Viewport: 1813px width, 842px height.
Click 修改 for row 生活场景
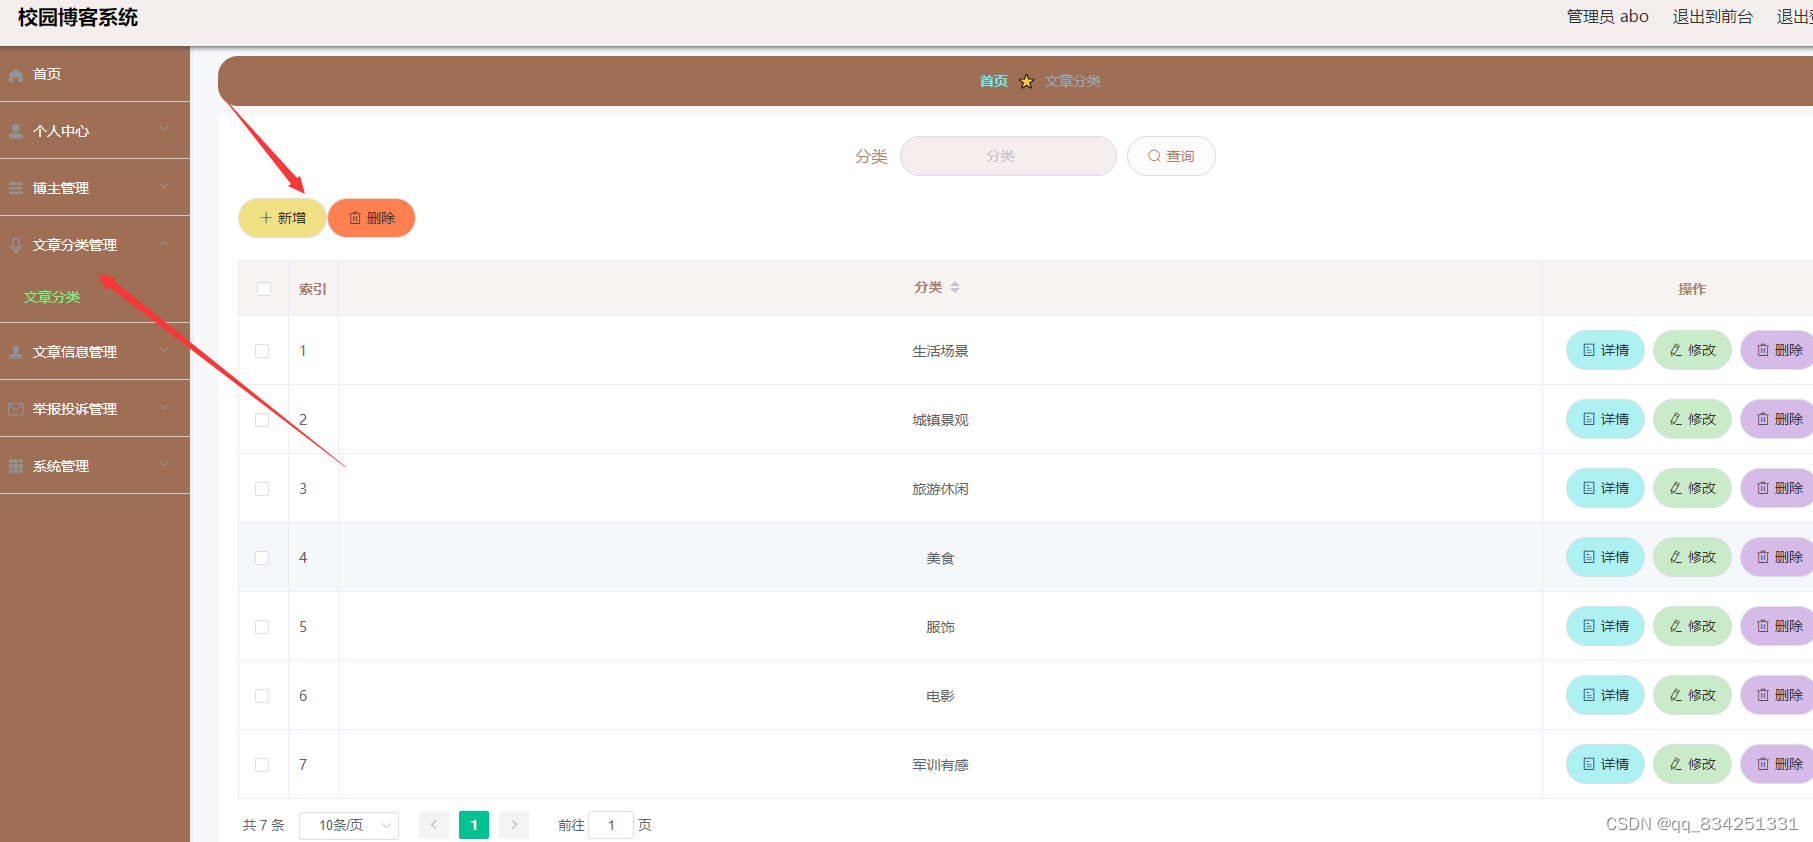(x=1692, y=350)
